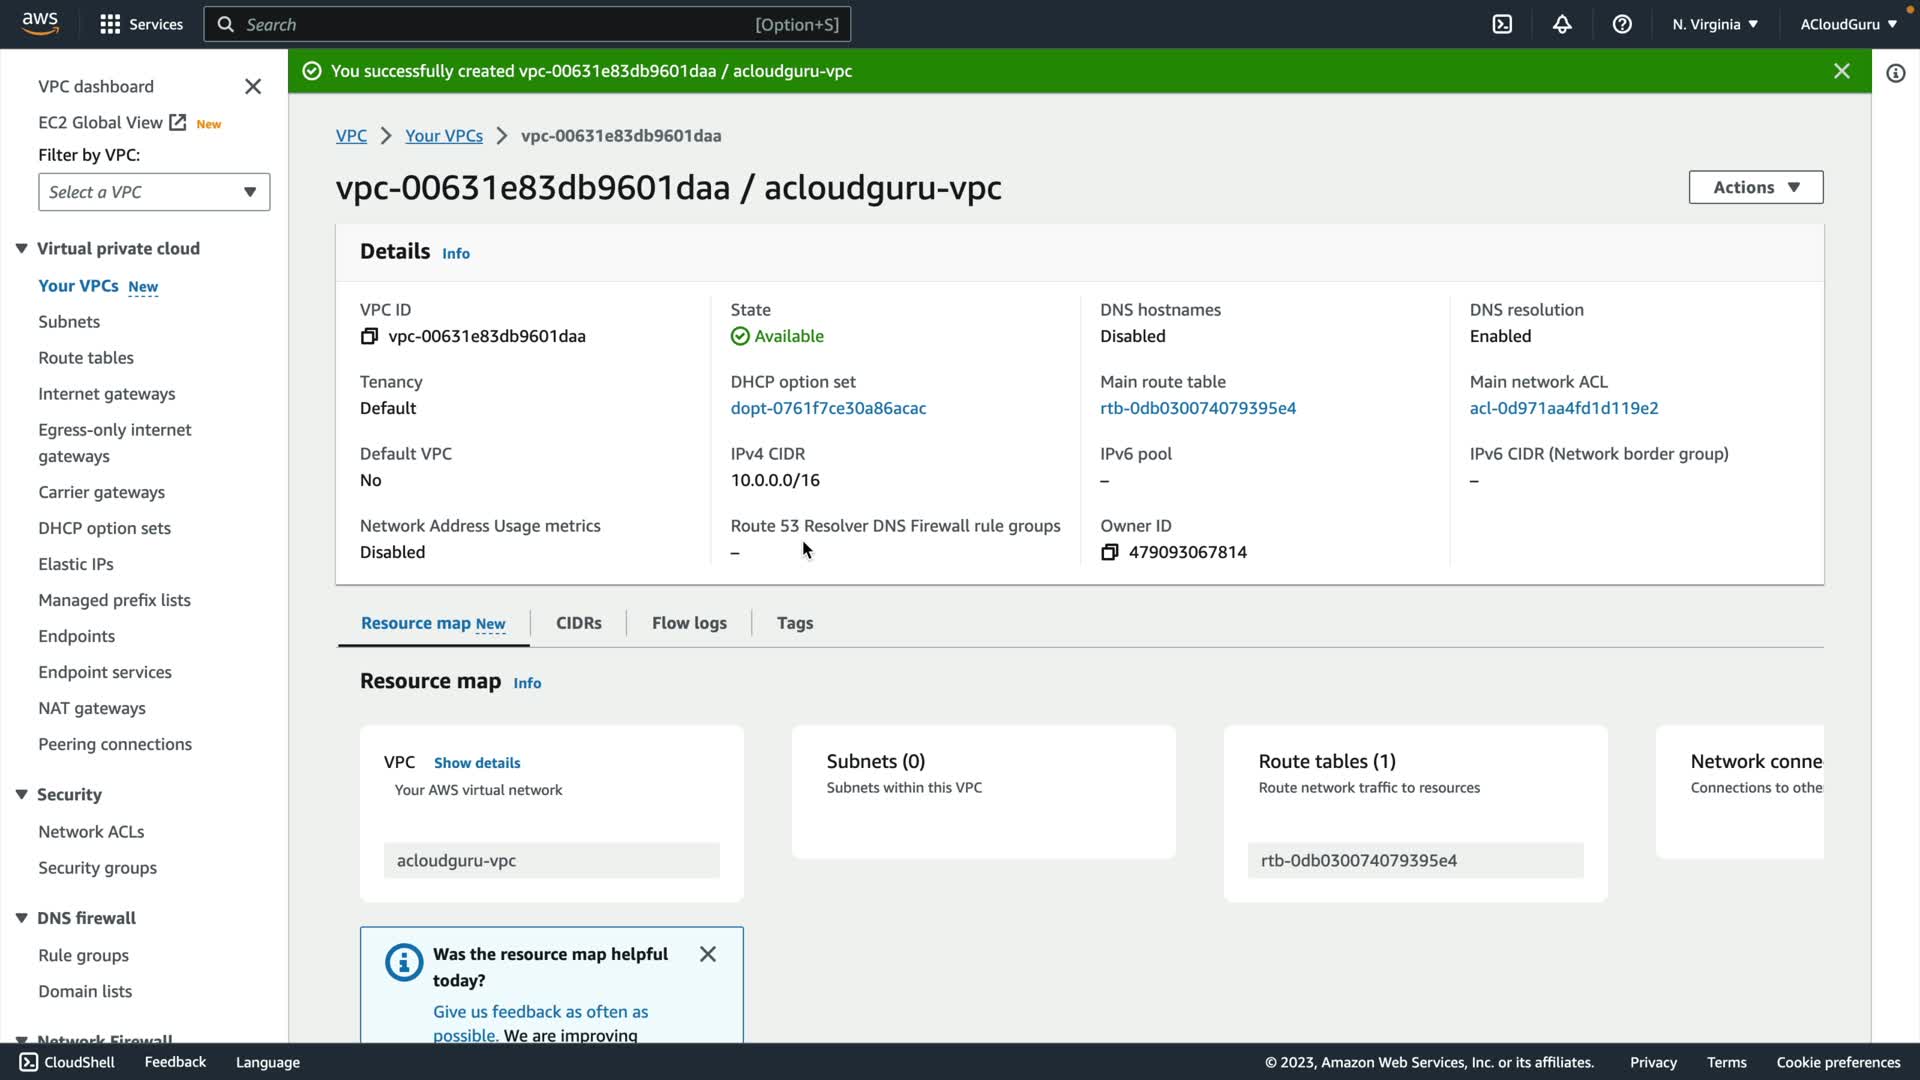Open the help question mark icon
This screenshot has width=1920, height=1080.
1622,24
